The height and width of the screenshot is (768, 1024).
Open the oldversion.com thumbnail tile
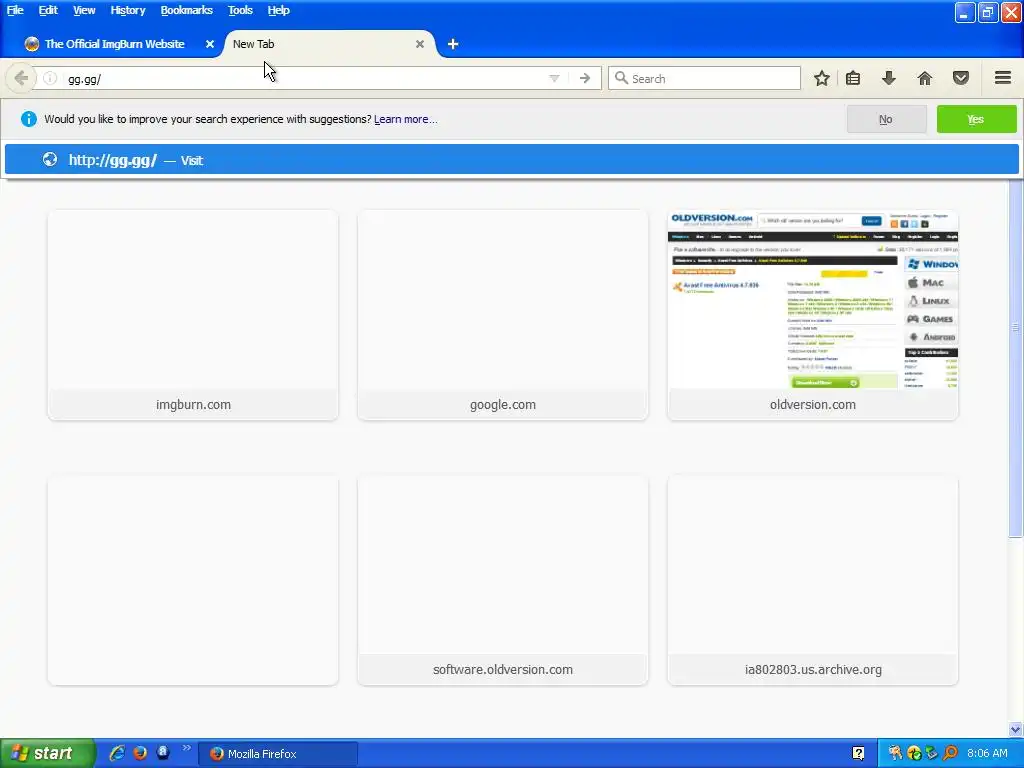(813, 315)
